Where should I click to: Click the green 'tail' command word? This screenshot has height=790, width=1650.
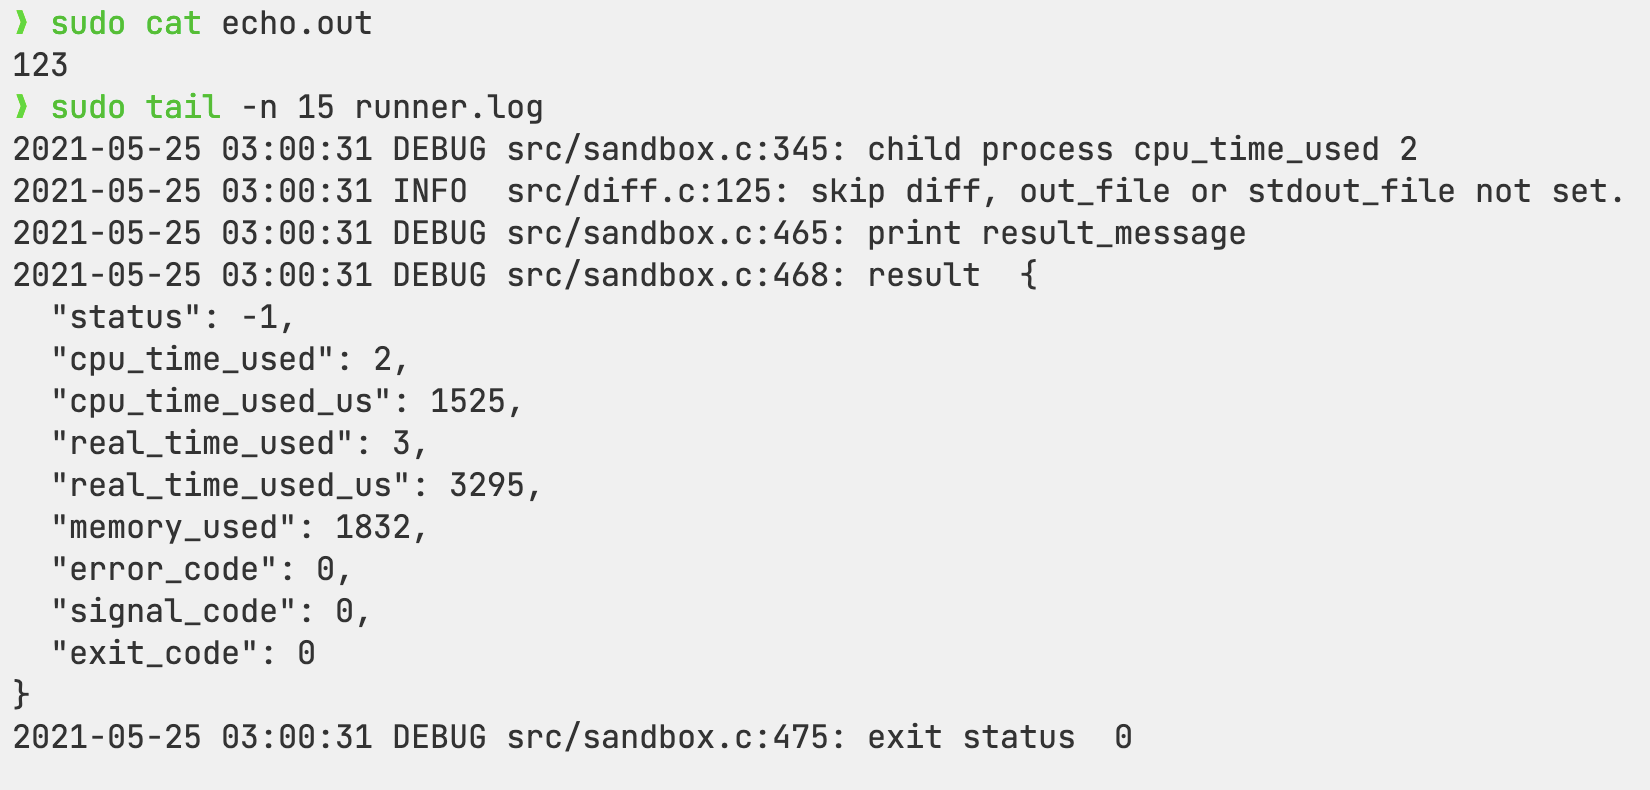[183, 107]
